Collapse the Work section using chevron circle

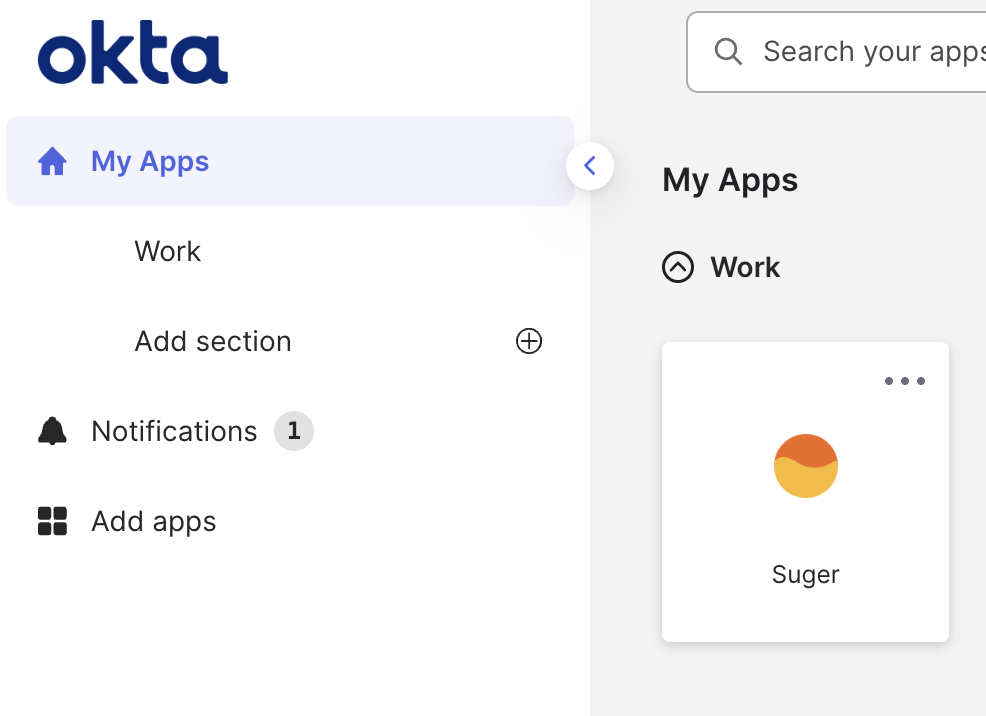point(678,267)
